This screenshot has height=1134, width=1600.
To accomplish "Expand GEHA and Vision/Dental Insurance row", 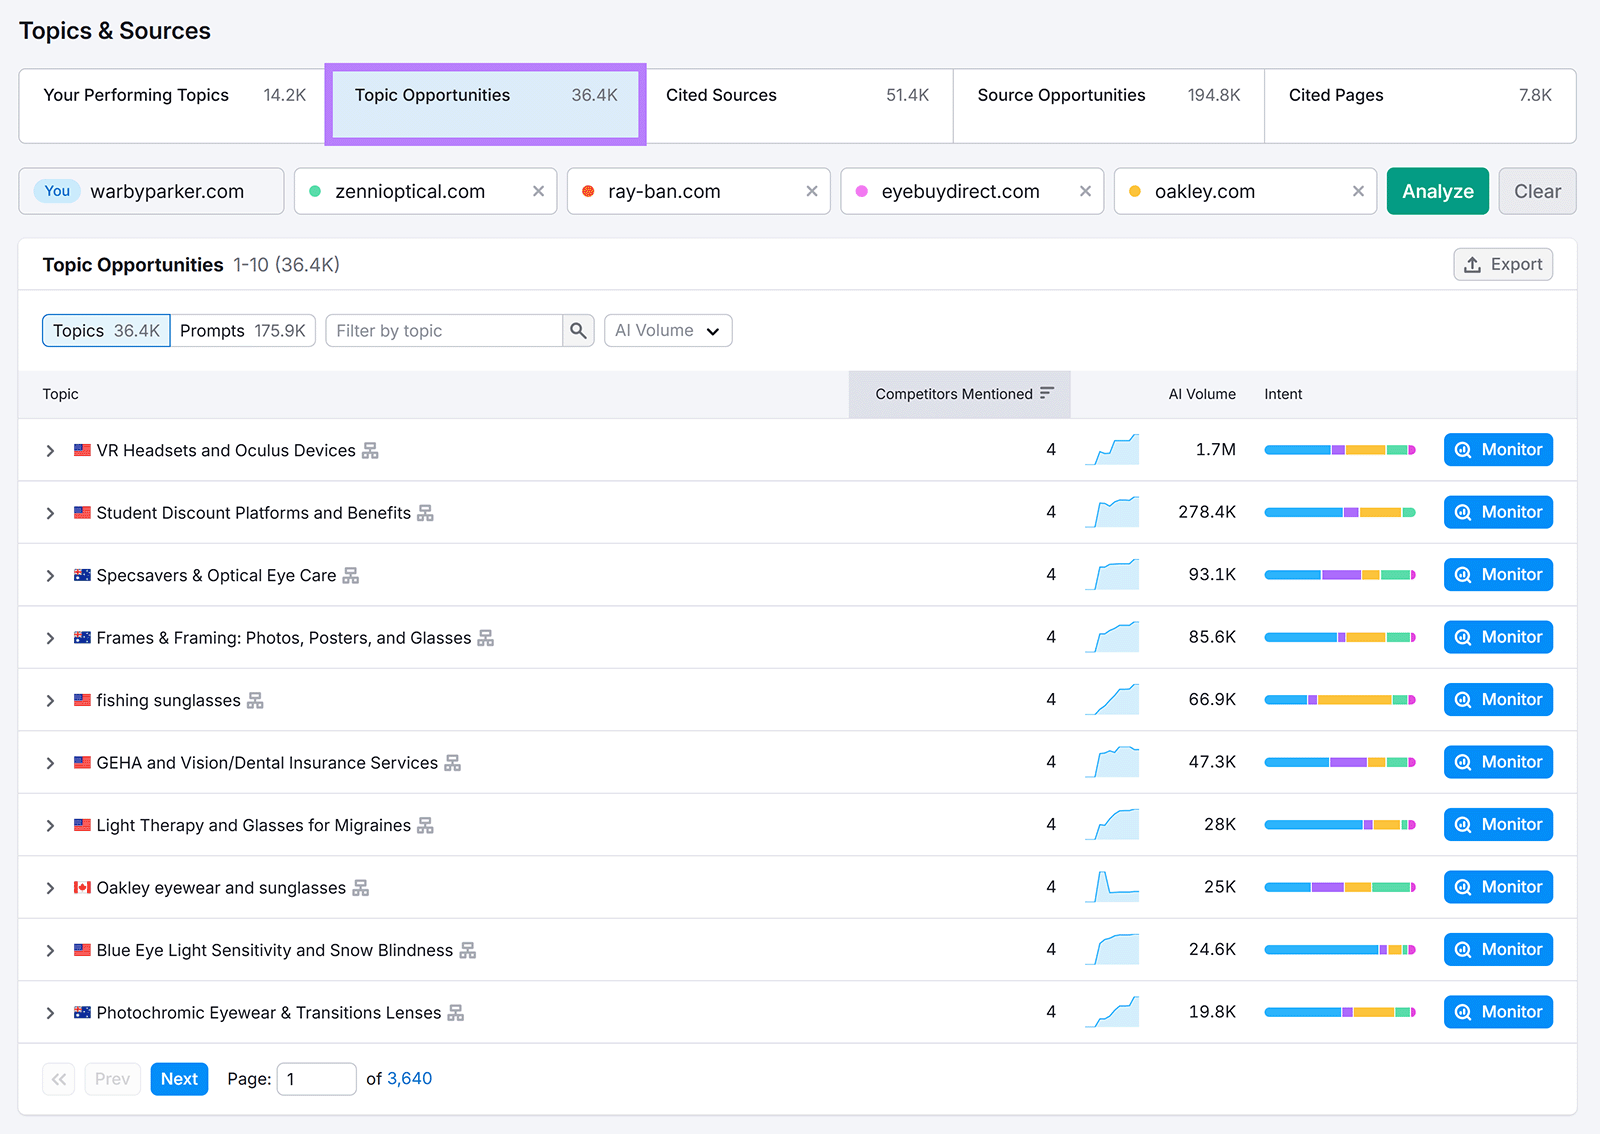I will click(50, 763).
